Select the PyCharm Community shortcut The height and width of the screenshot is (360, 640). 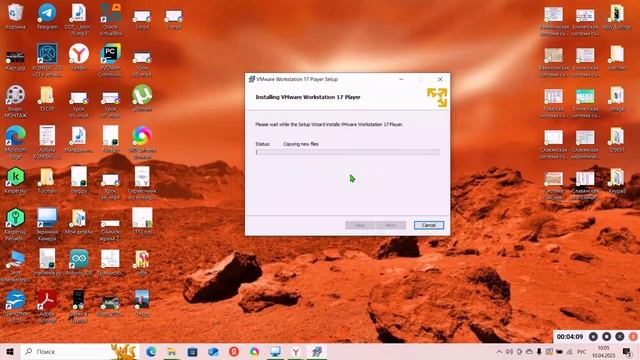[x=110, y=60]
